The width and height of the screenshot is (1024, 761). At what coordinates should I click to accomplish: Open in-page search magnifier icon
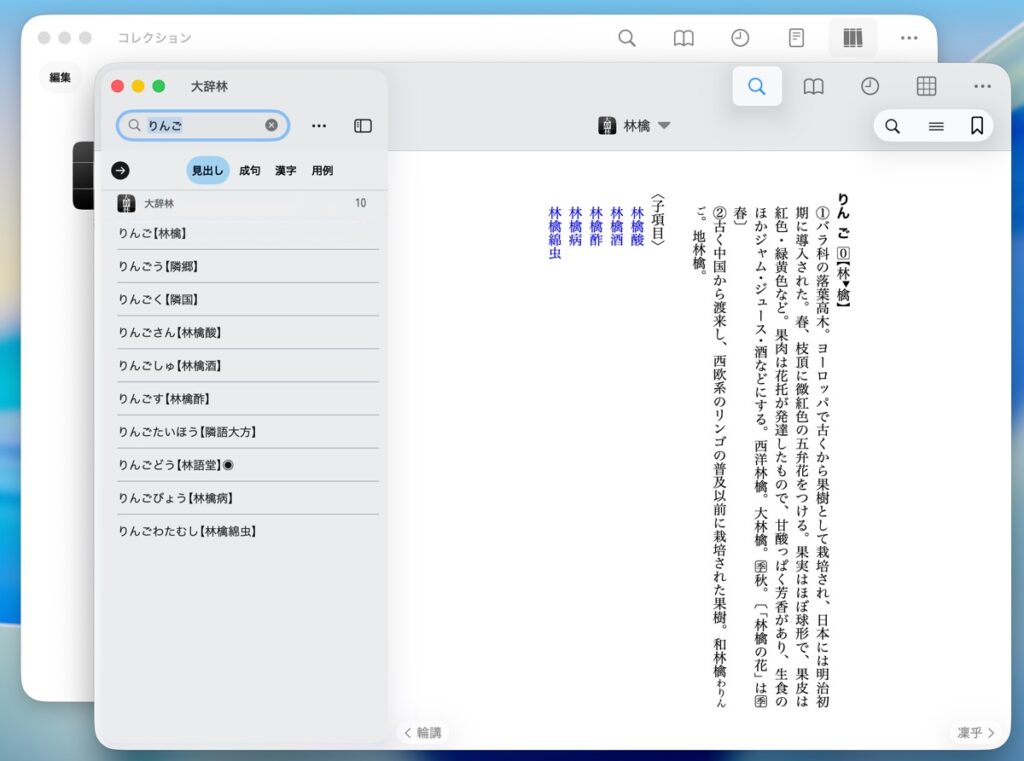coord(893,126)
